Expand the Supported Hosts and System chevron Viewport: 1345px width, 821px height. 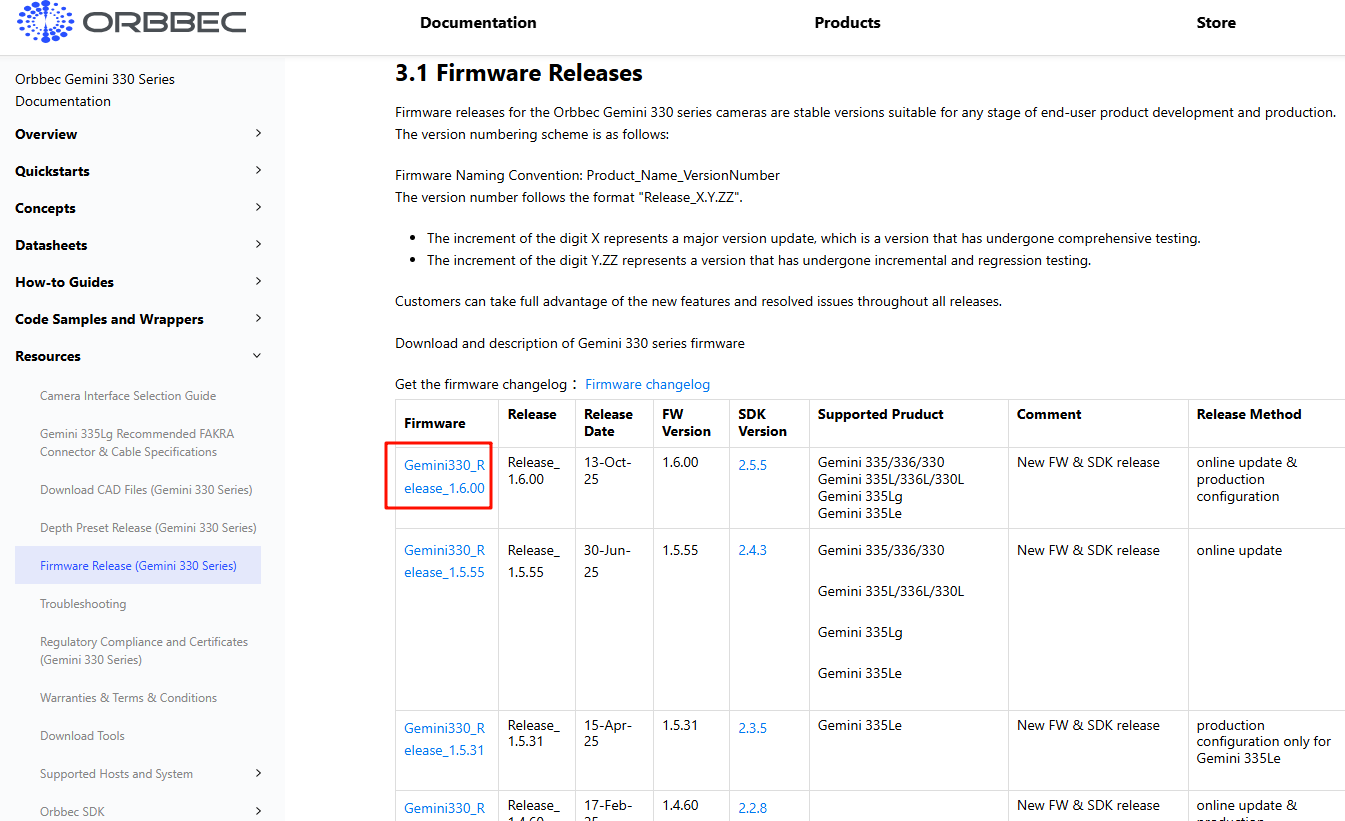pos(258,773)
